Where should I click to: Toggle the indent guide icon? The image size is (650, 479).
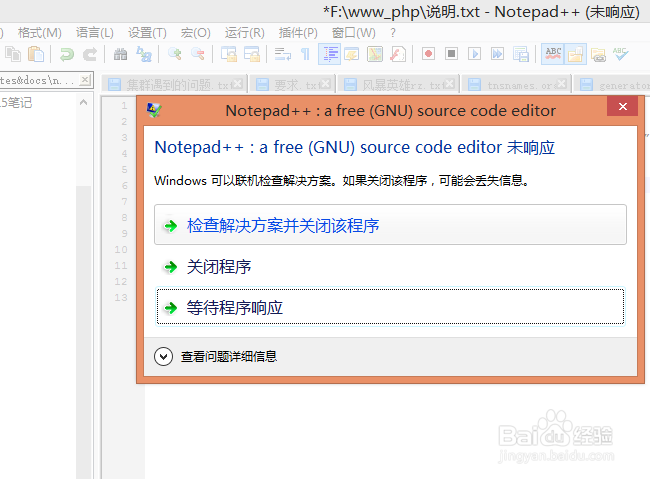click(x=330, y=54)
